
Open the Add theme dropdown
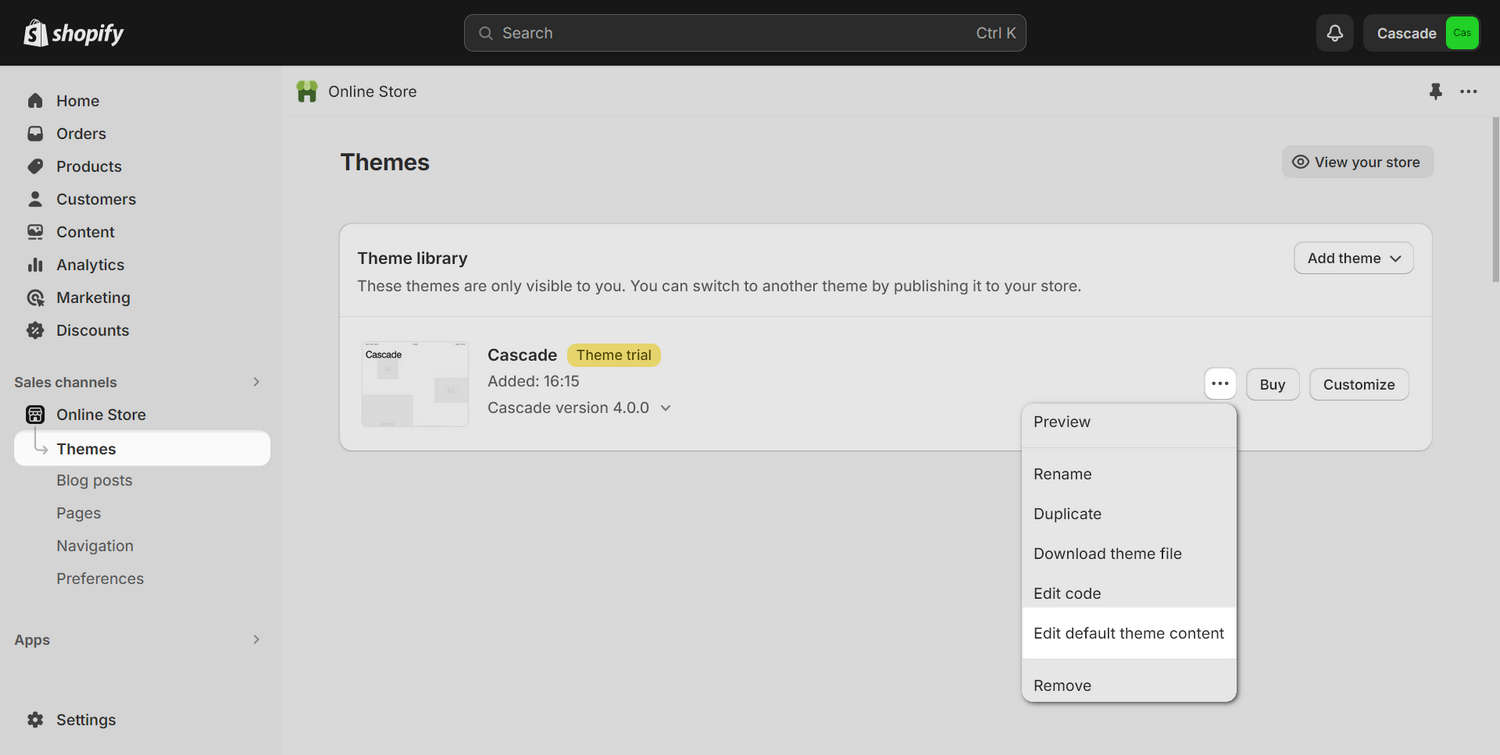1354,258
